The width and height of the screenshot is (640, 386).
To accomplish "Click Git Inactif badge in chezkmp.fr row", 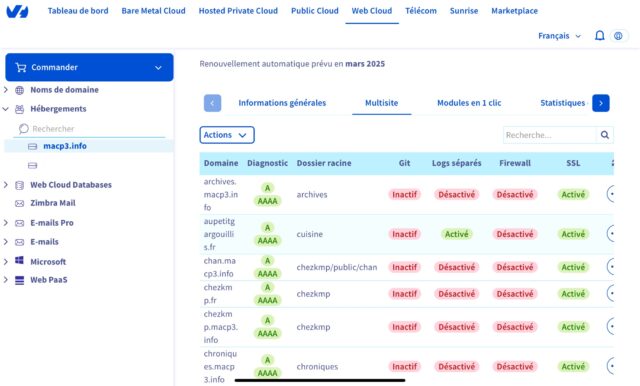I will pos(404,294).
